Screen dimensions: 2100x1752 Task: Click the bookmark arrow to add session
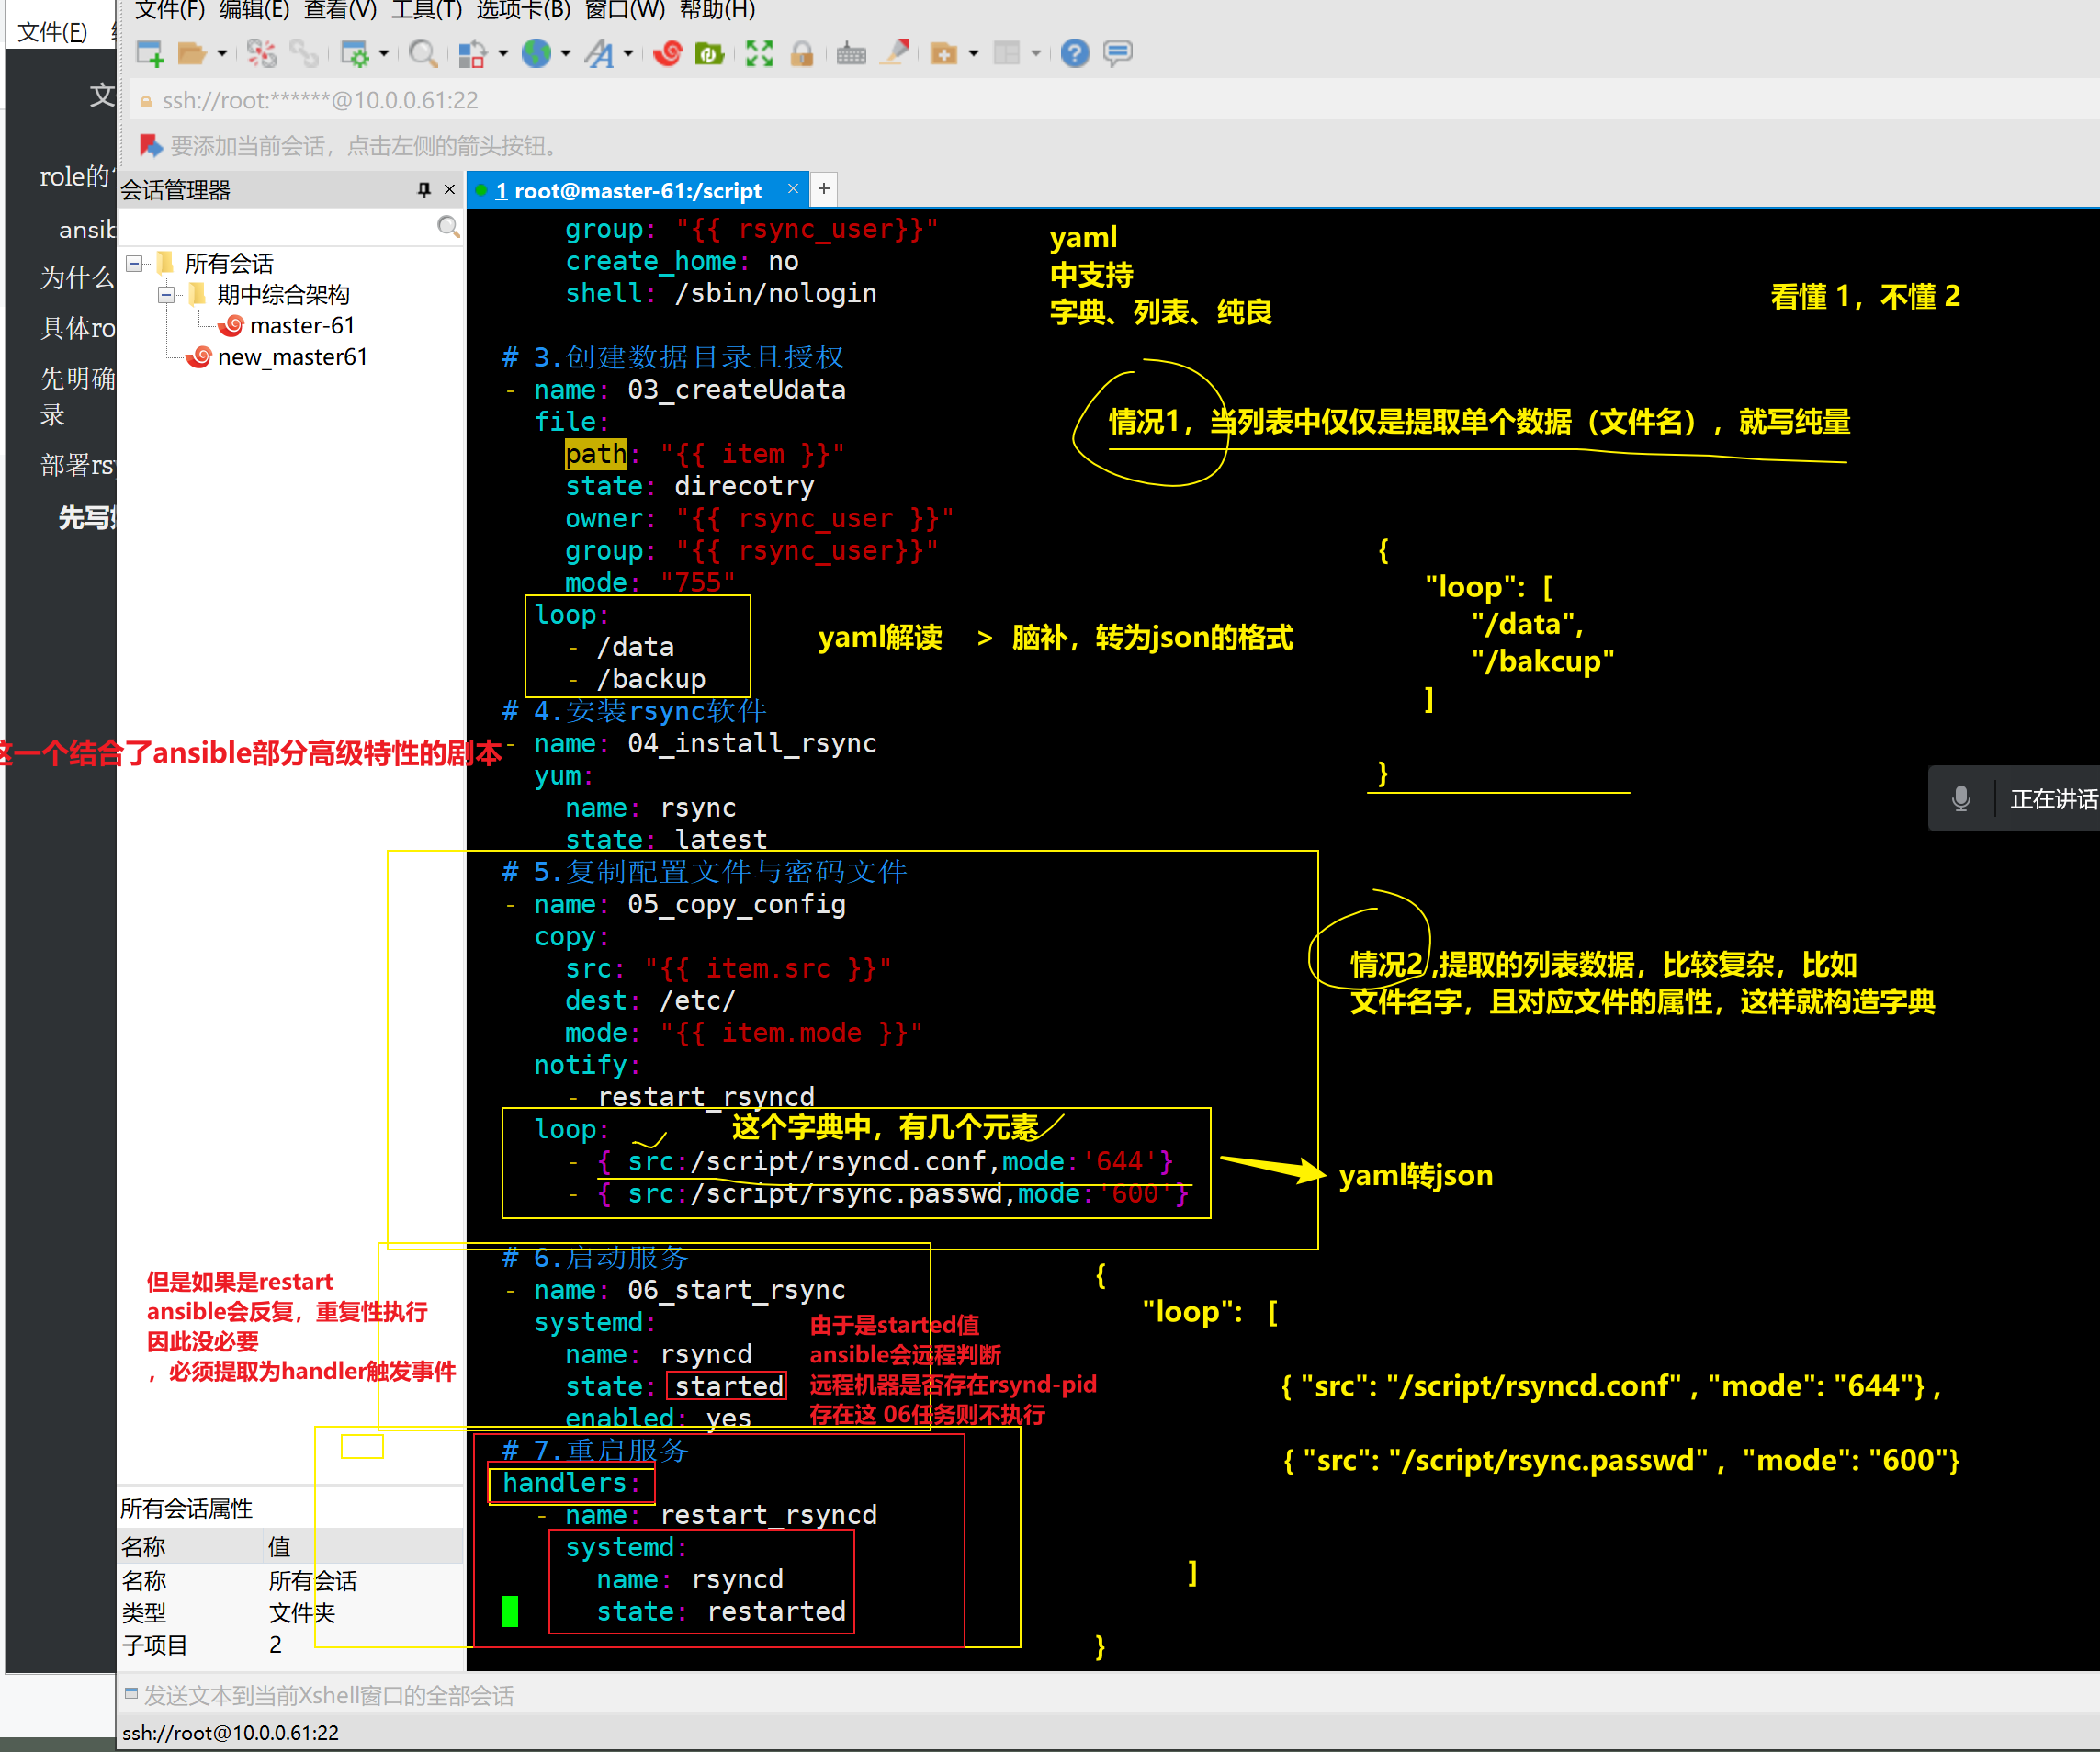150,146
